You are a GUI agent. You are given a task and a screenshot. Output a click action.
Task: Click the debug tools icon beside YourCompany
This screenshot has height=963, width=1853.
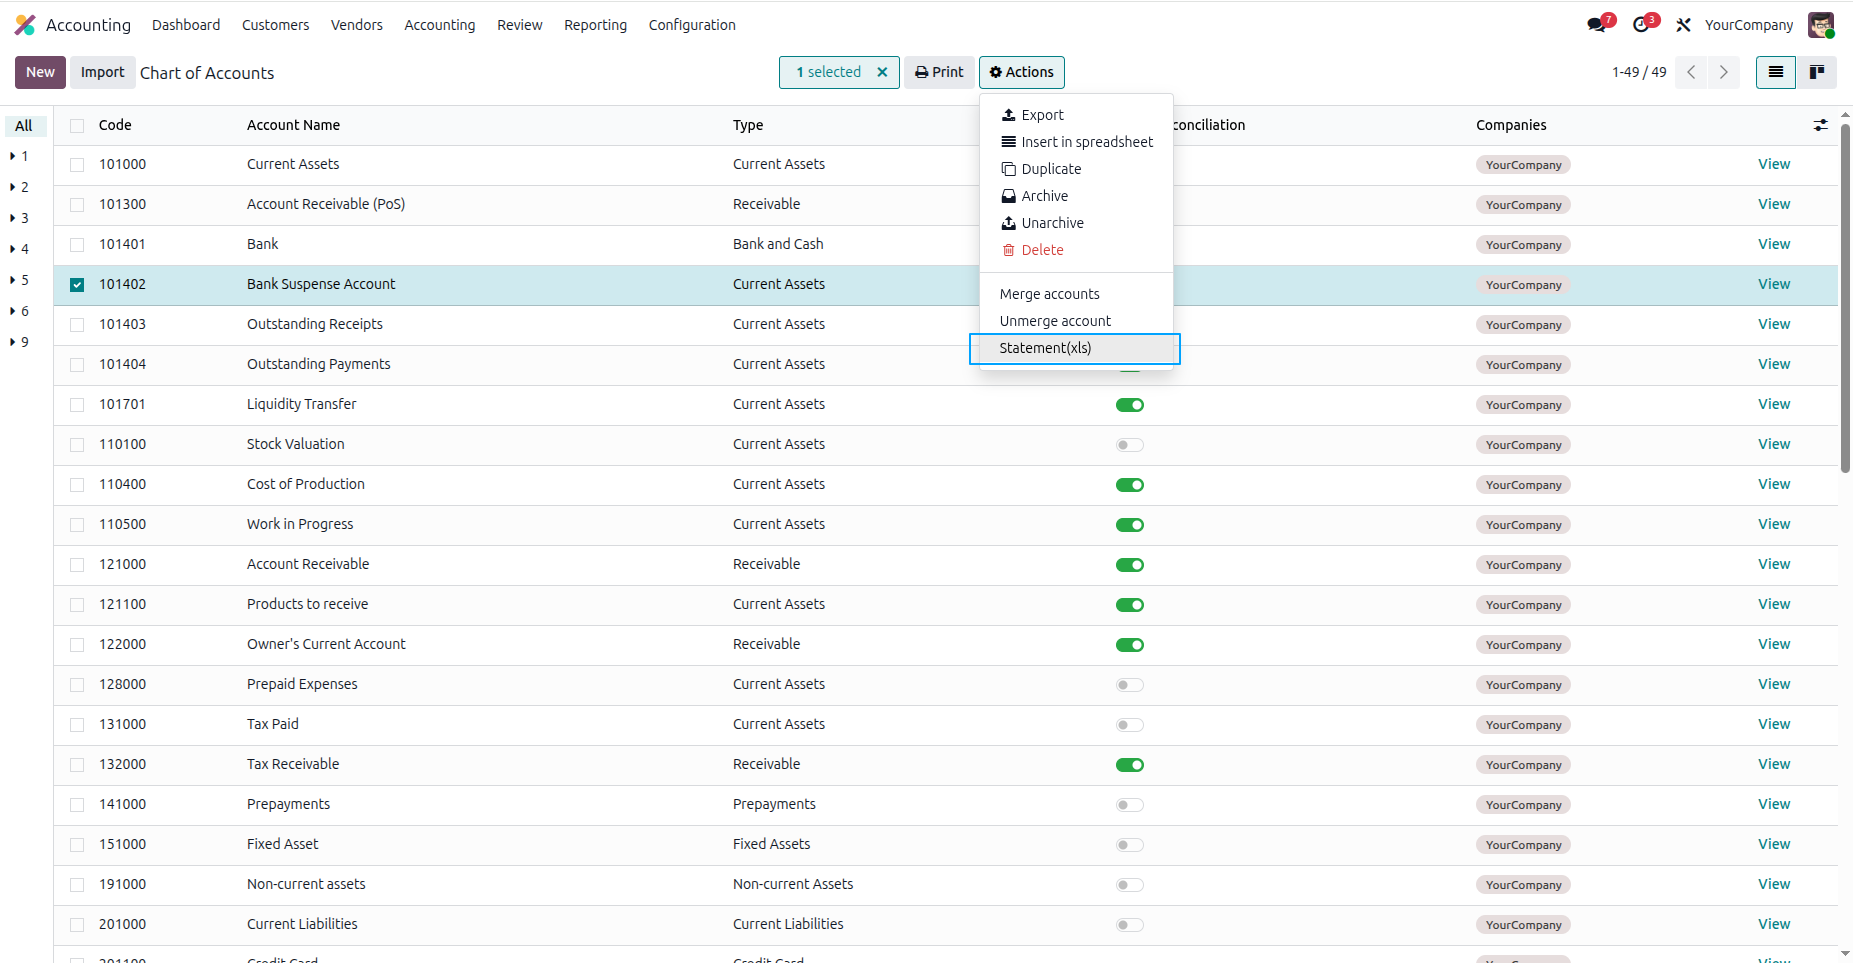[x=1684, y=25]
